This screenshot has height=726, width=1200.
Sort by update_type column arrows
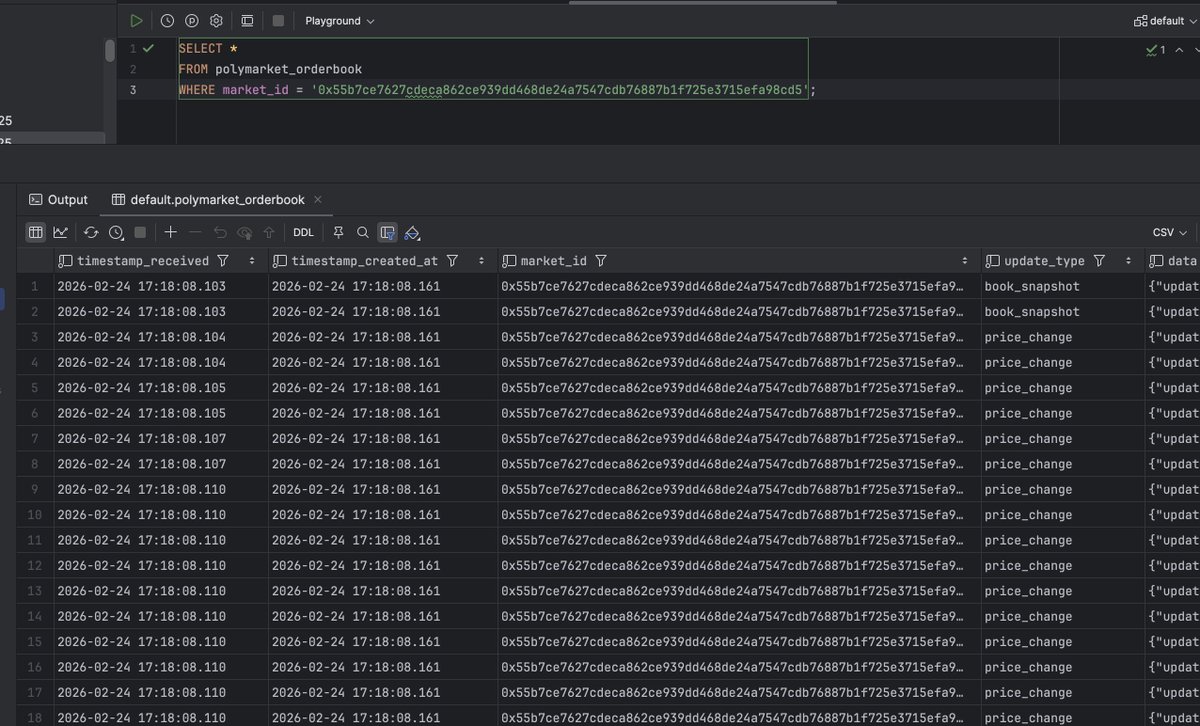[1127, 261]
